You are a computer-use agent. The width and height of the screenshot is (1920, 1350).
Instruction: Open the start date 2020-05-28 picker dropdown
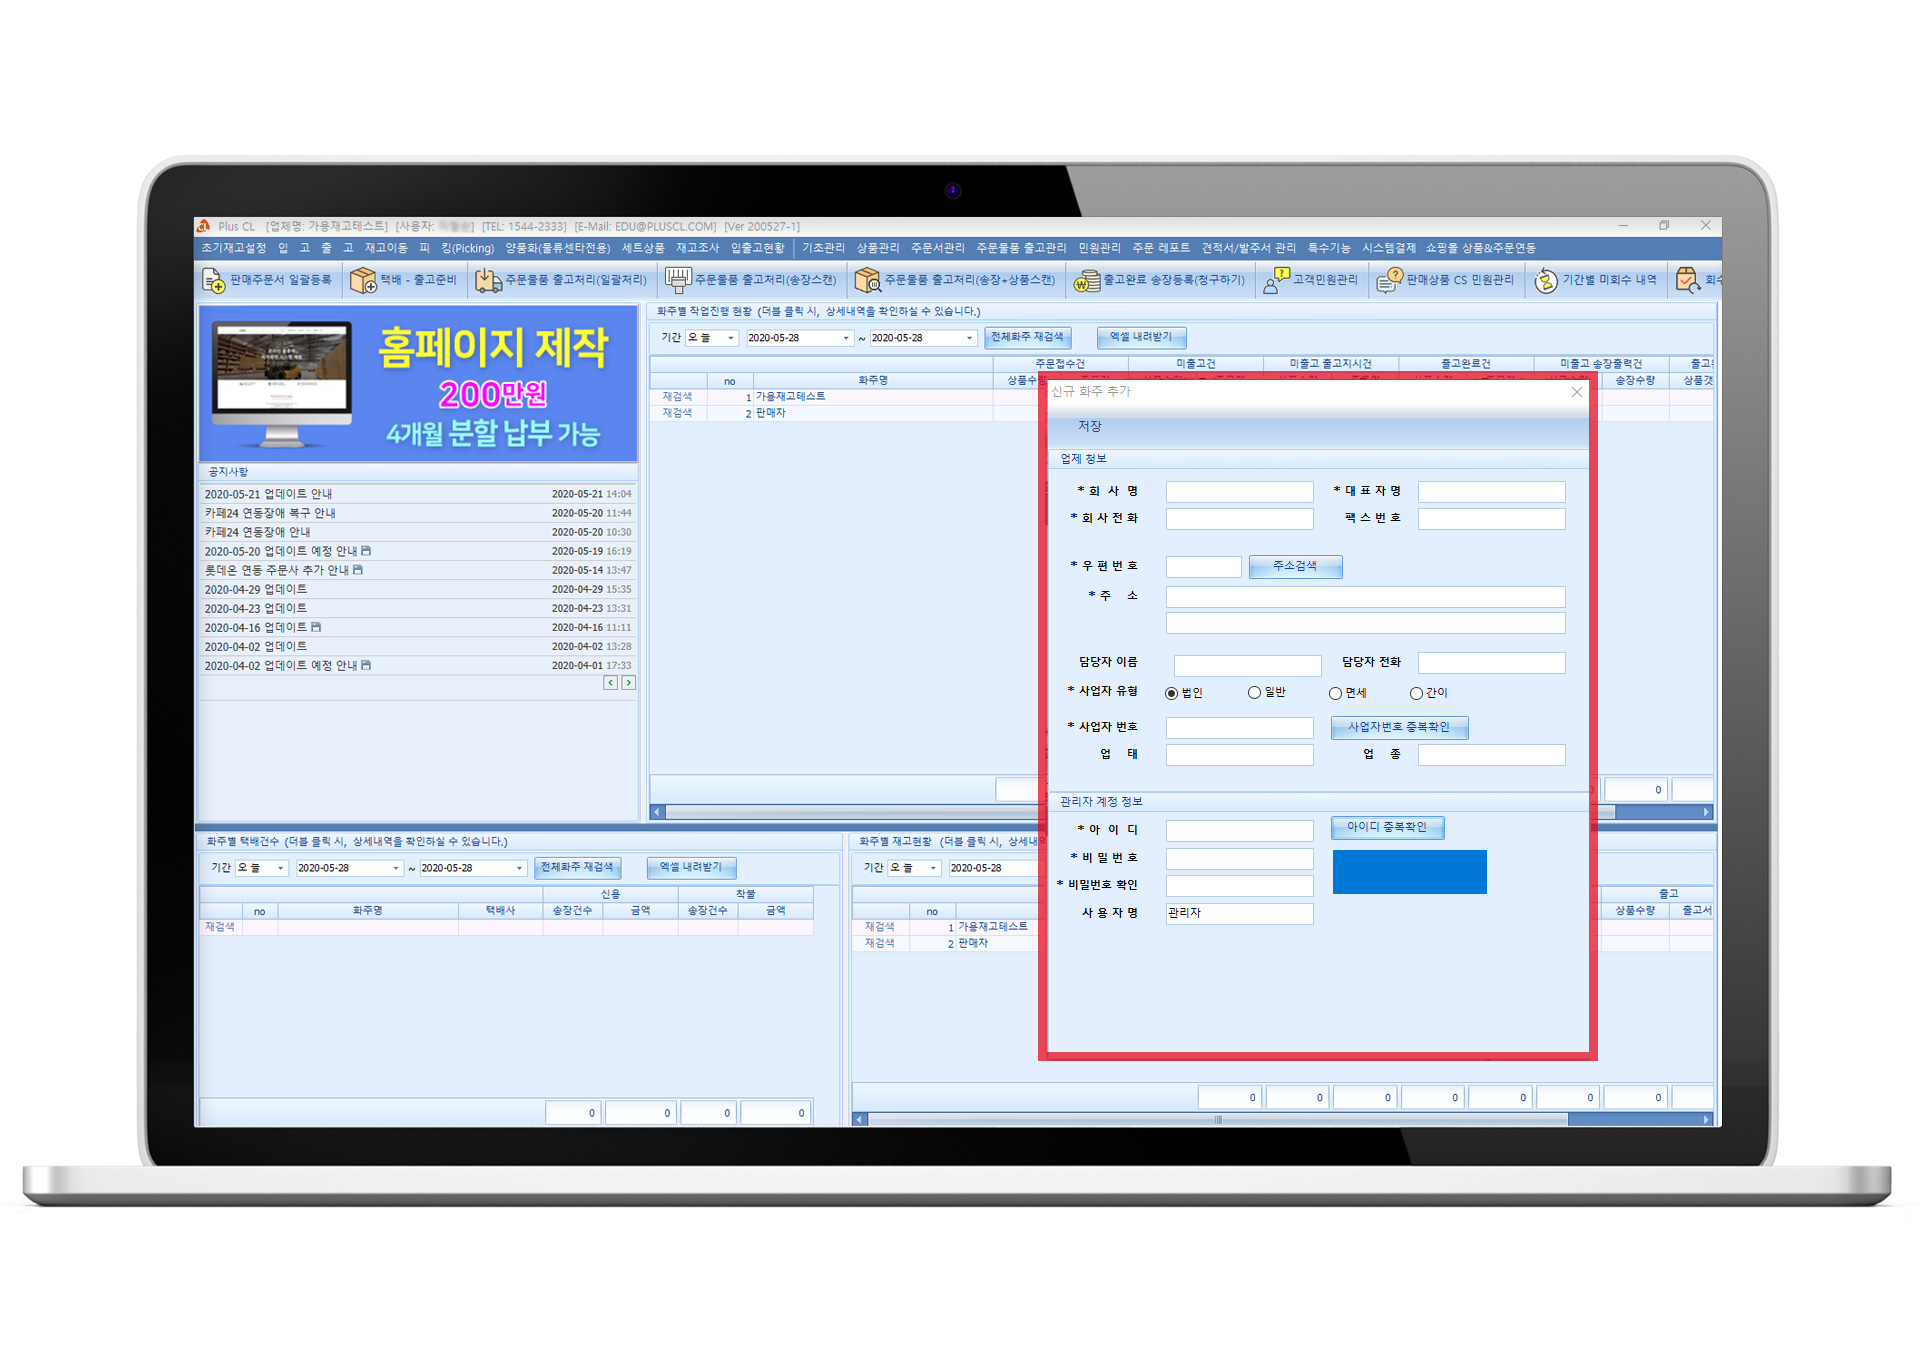point(846,338)
